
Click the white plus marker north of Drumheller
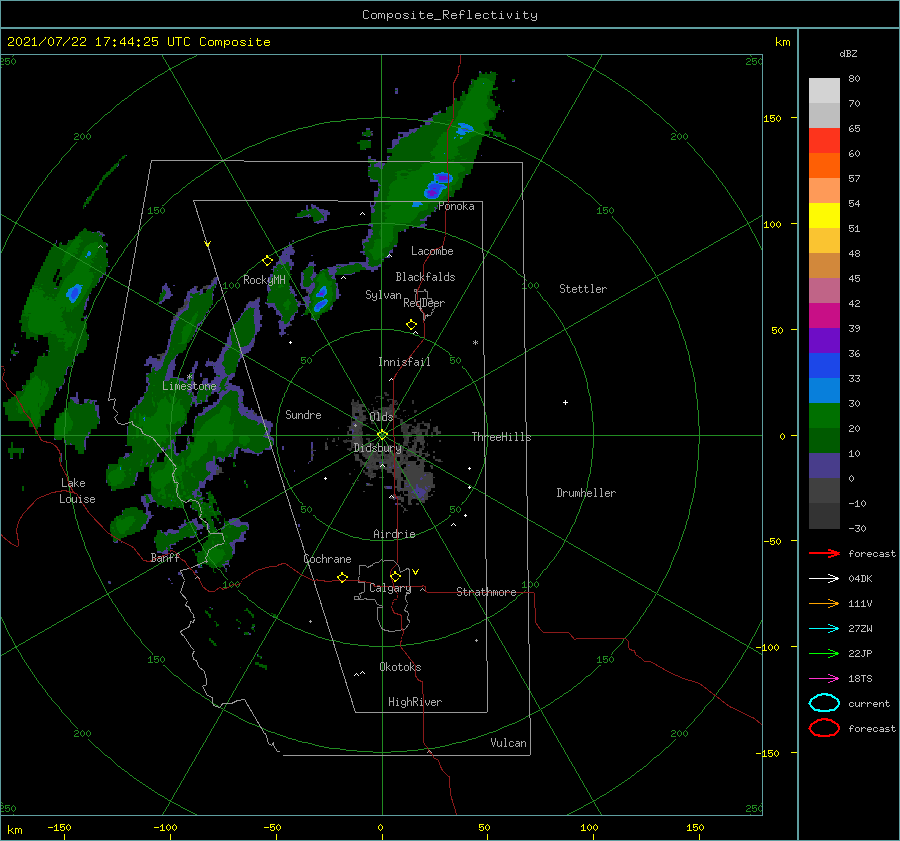(x=565, y=402)
